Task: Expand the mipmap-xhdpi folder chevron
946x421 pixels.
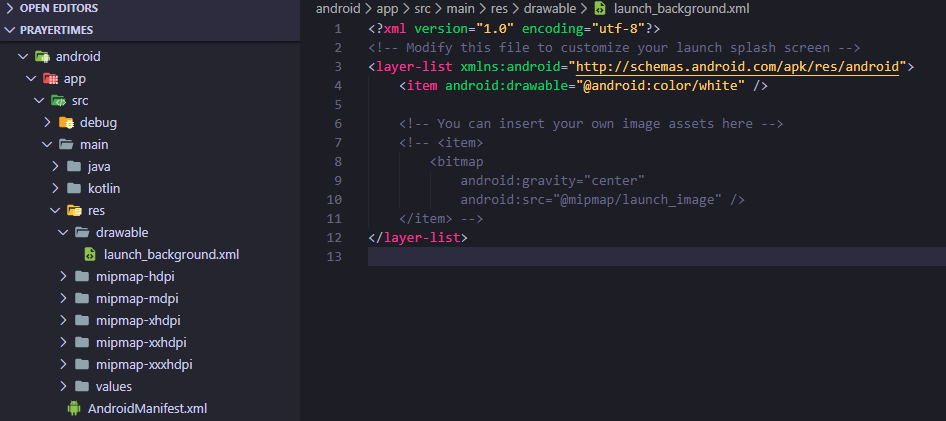Action: pyautogui.click(x=63, y=320)
